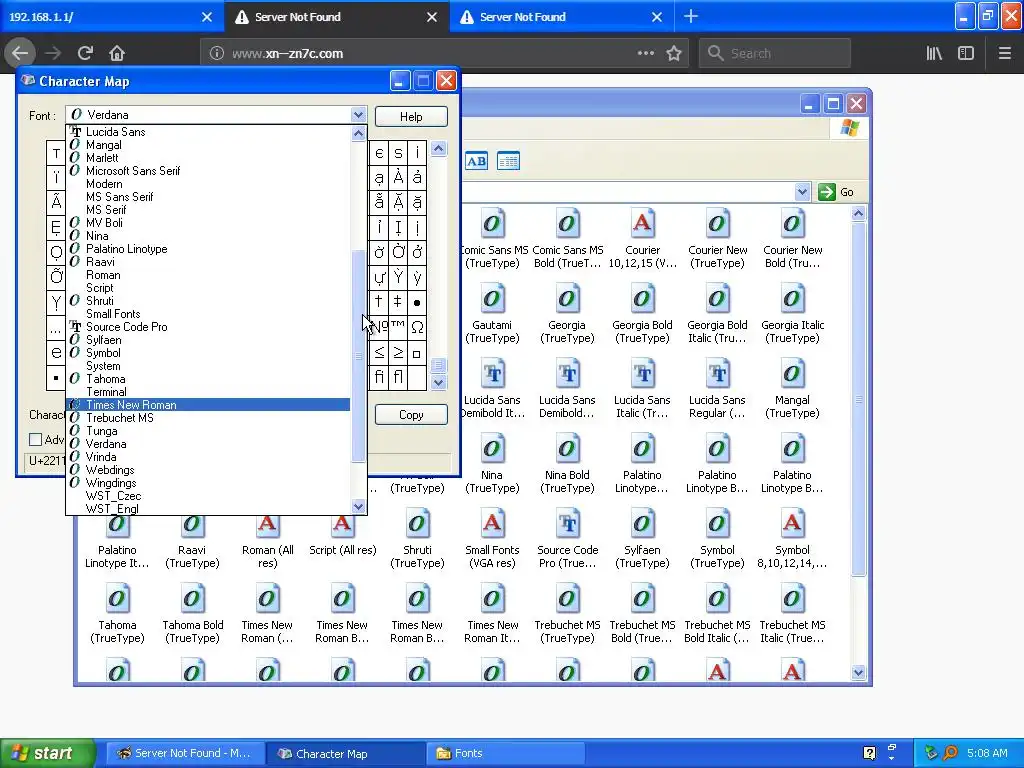Viewport: 1024px width, 768px height.
Task: Choose Palatino Linotype from the dropdown
Action: 208,249
